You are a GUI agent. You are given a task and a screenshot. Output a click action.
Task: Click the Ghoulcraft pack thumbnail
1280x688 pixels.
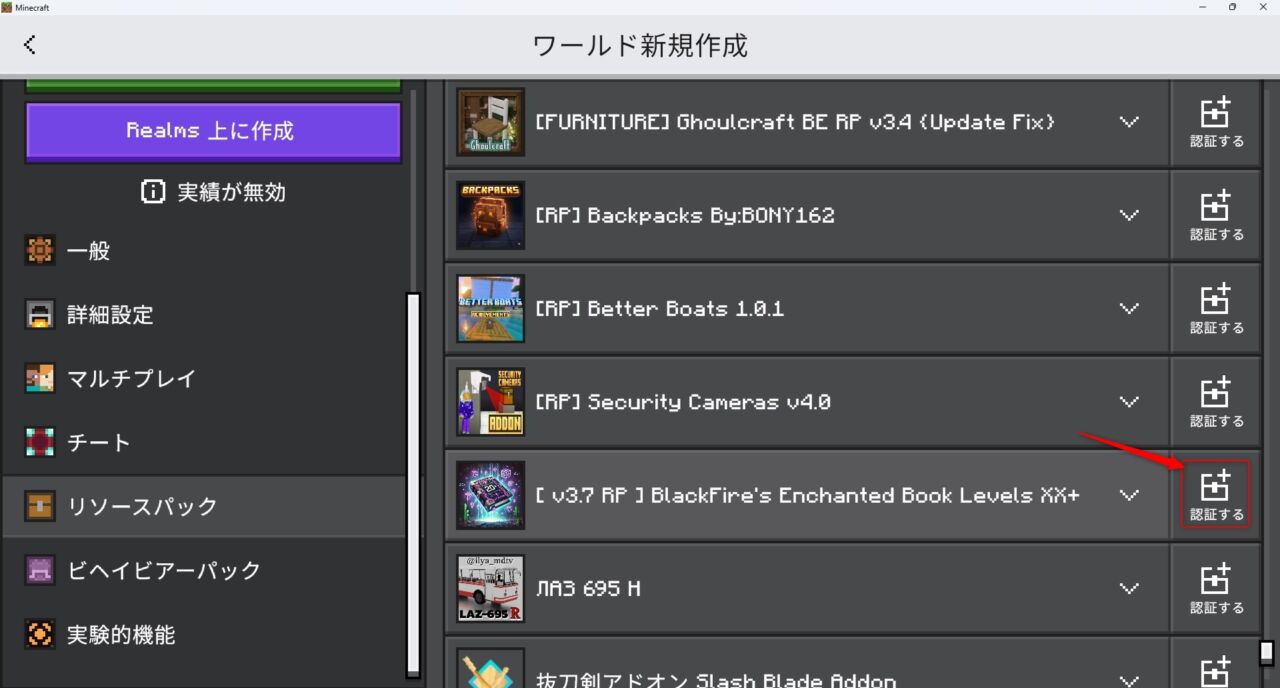coord(490,122)
